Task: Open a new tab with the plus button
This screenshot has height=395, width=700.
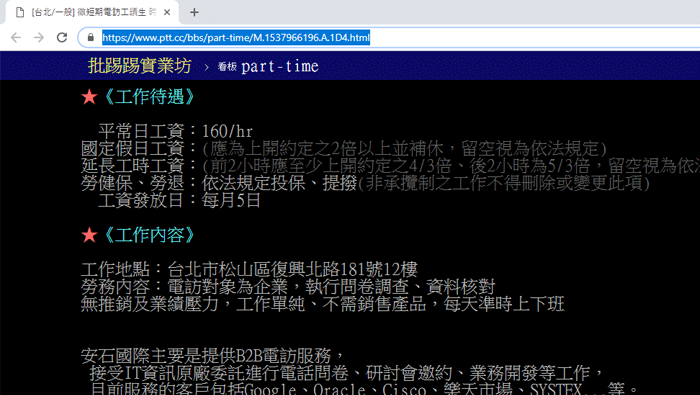Action: point(194,12)
